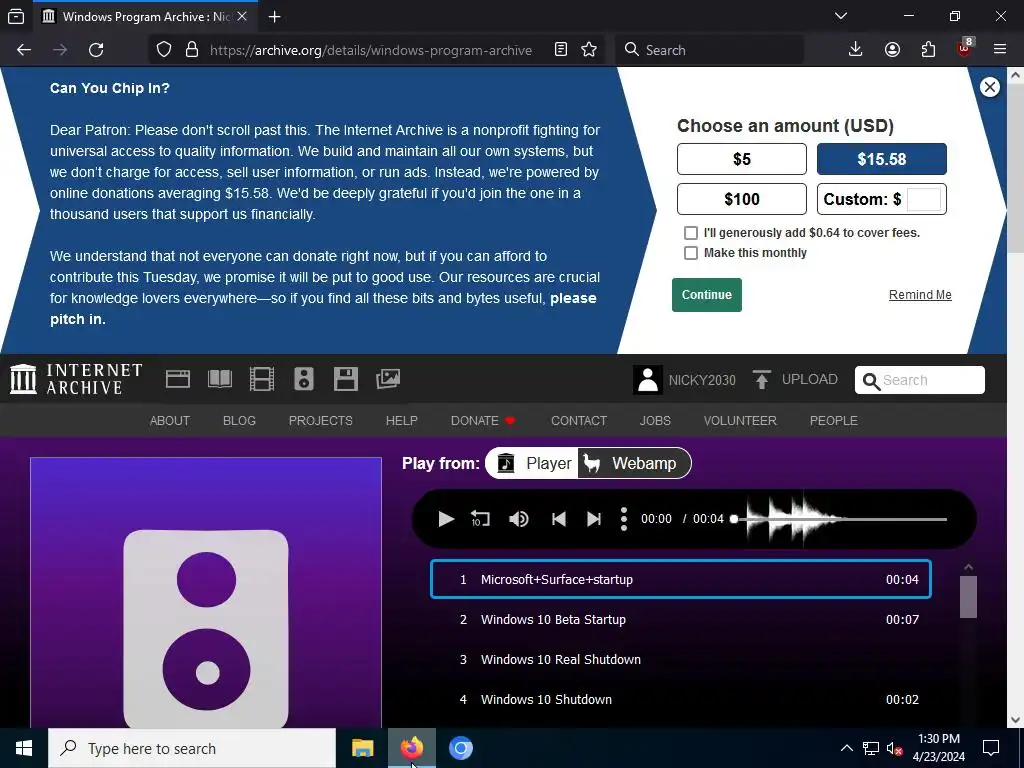The height and width of the screenshot is (768, 1024).
Task: Open uBlock Origin extension icon
Action: pyautogui.click(x=964, y=48)
